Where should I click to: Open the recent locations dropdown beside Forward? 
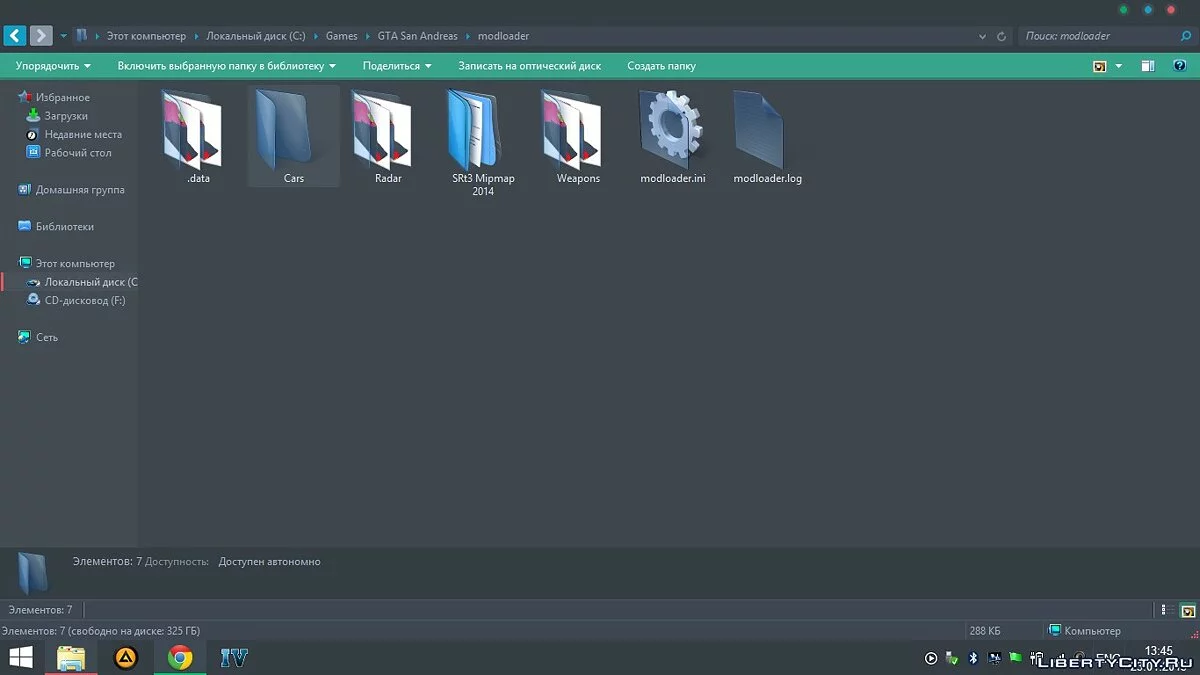pyautogui.click(x=64, y=36)
